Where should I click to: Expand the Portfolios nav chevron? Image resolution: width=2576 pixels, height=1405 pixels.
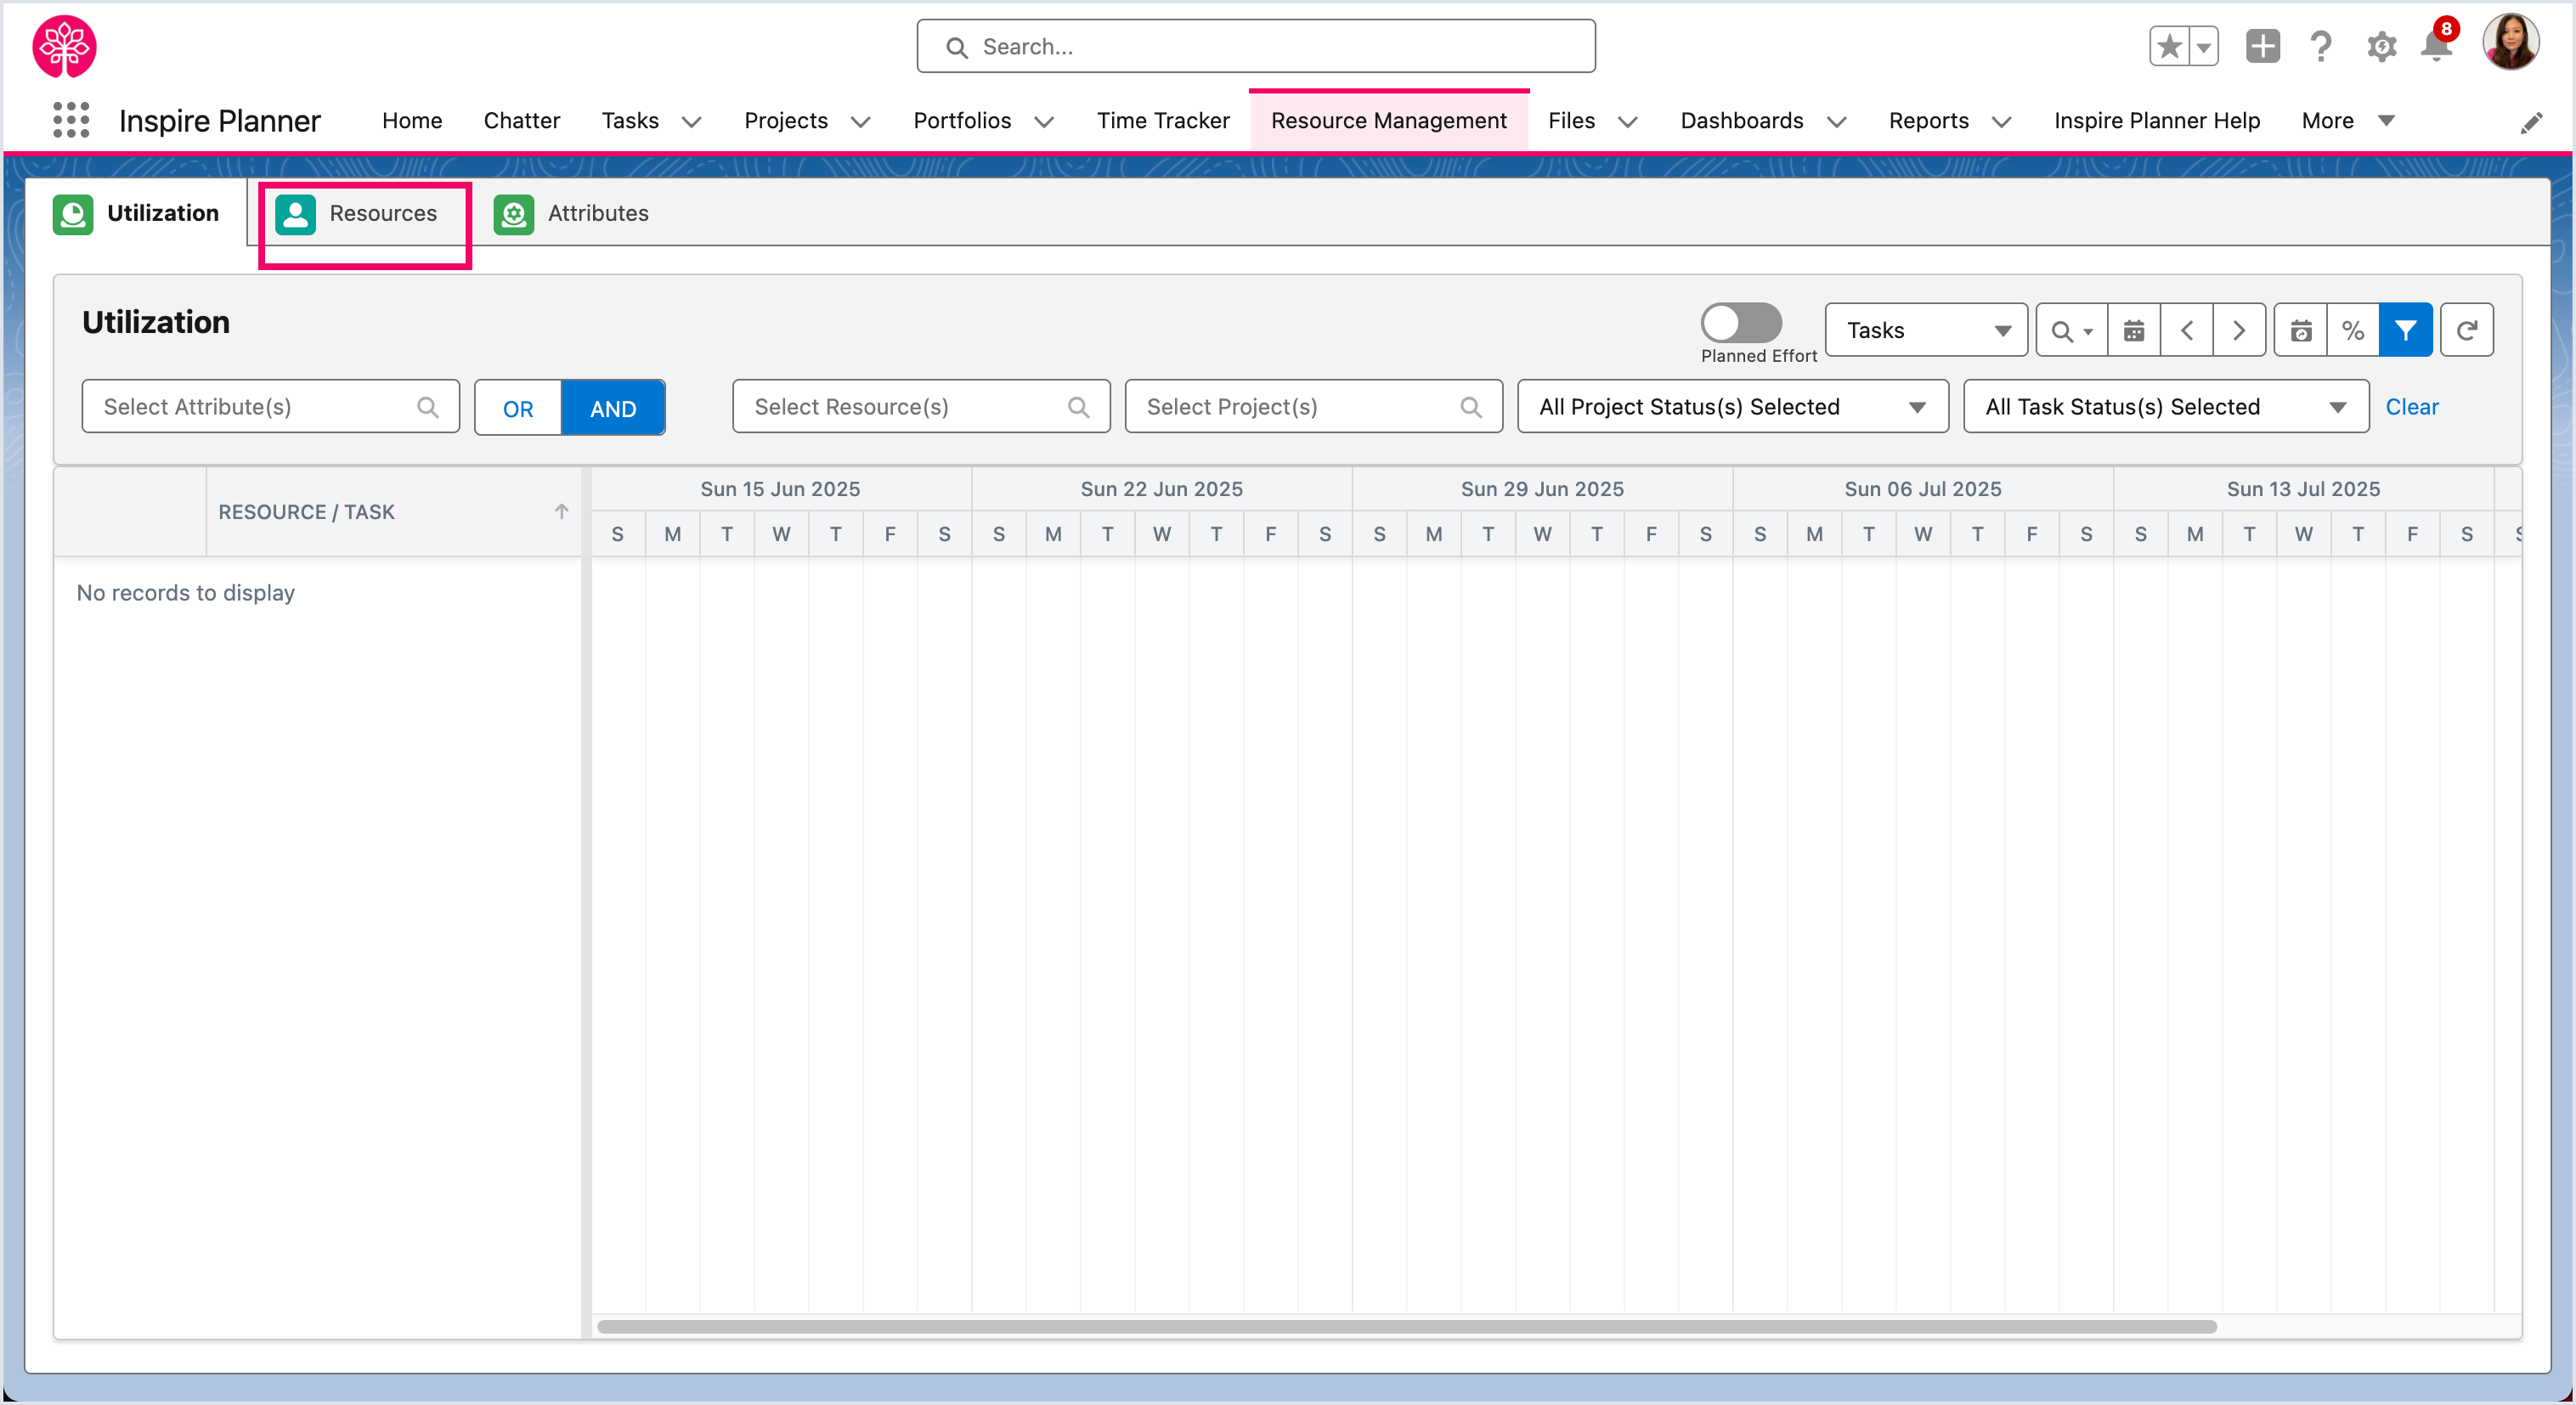[1044, 122]
